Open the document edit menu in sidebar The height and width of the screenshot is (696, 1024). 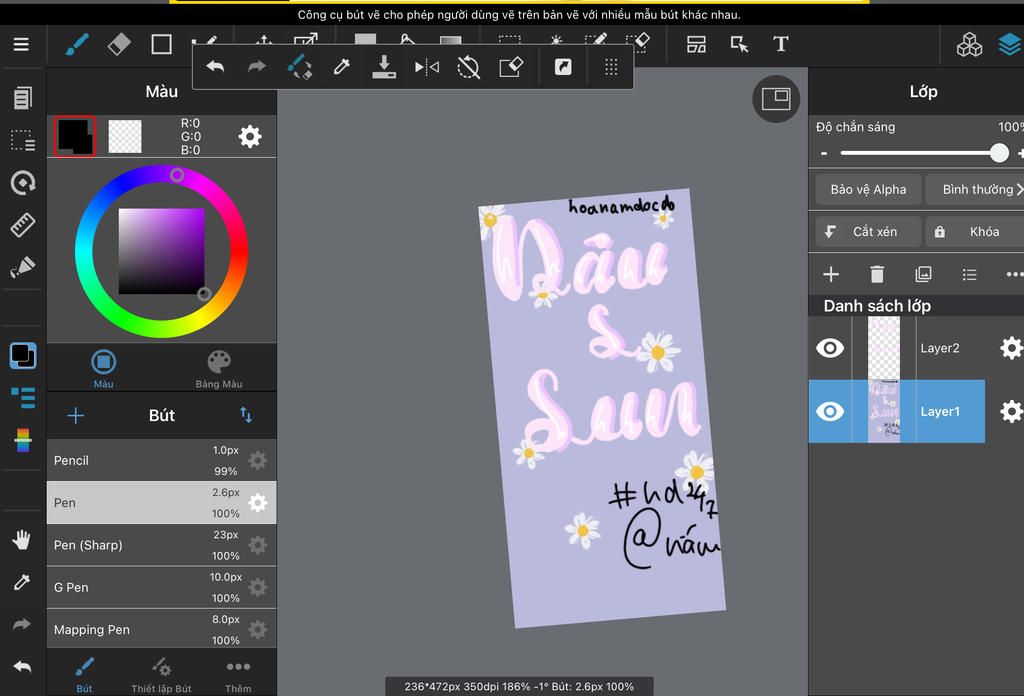22,98
